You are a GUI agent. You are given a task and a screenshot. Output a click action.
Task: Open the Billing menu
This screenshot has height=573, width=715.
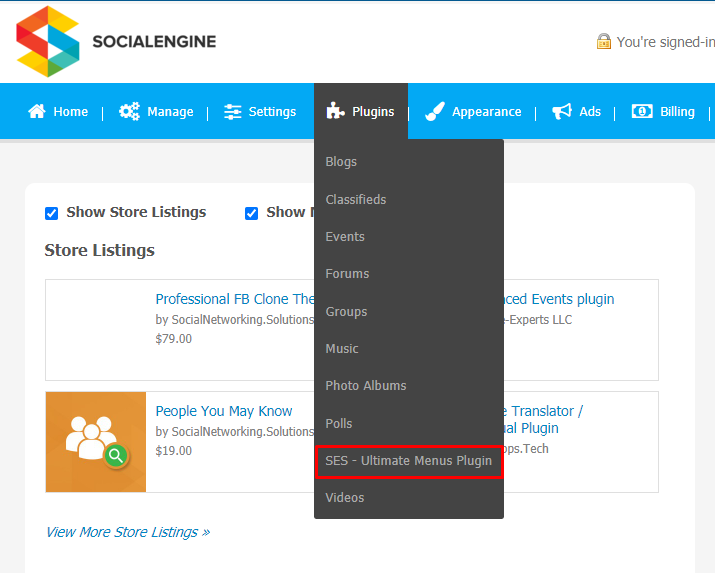tap(663, 111)
